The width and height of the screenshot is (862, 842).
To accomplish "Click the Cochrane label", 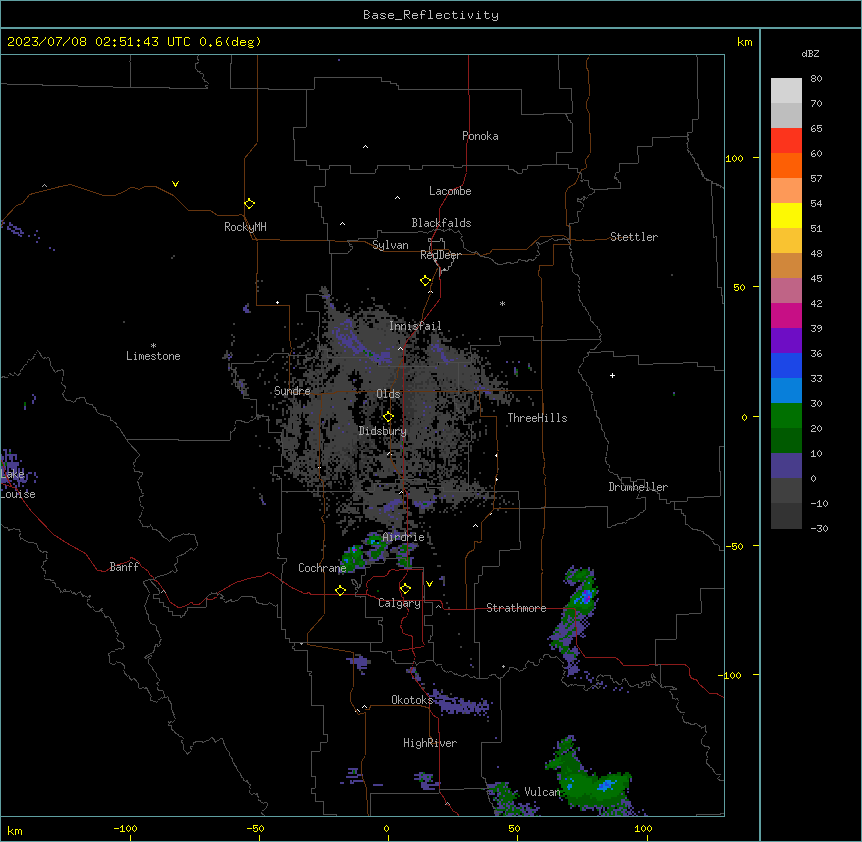I will [322, 568].
